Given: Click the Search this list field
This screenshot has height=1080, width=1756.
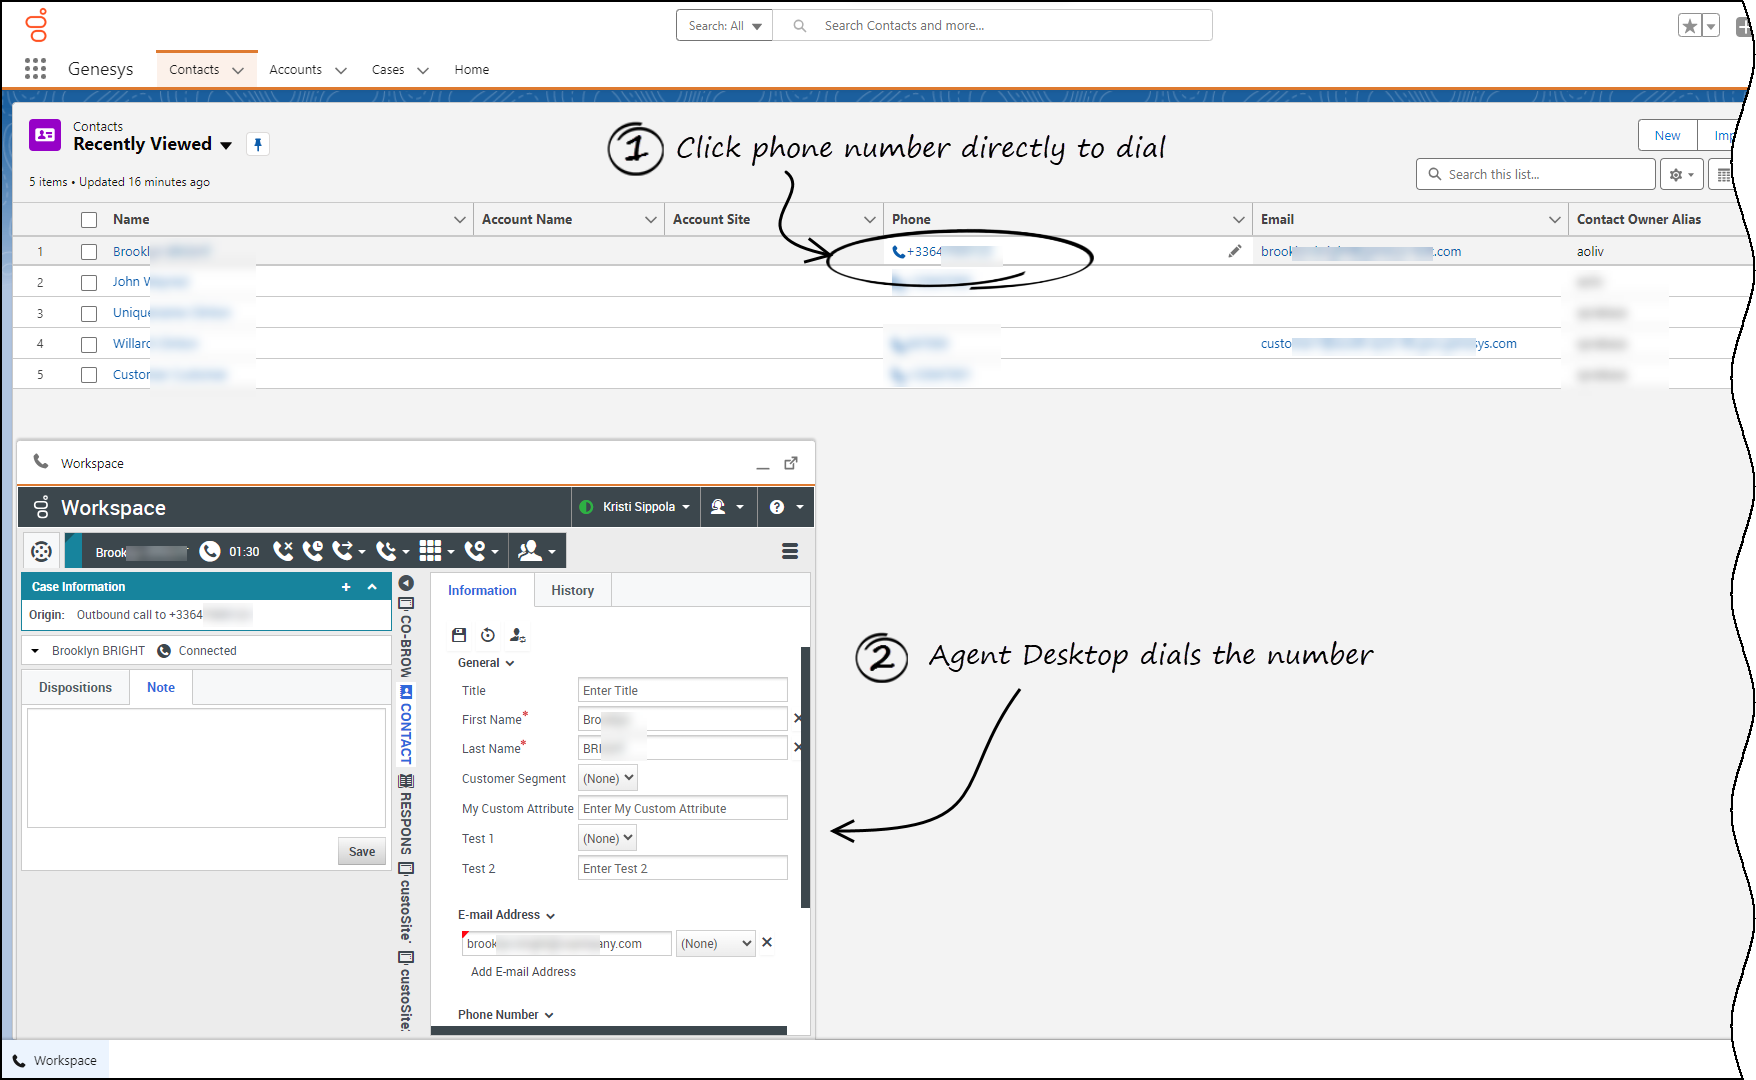Looking at the screenshot, I should pyautogui.click(x=1536, y=174).
